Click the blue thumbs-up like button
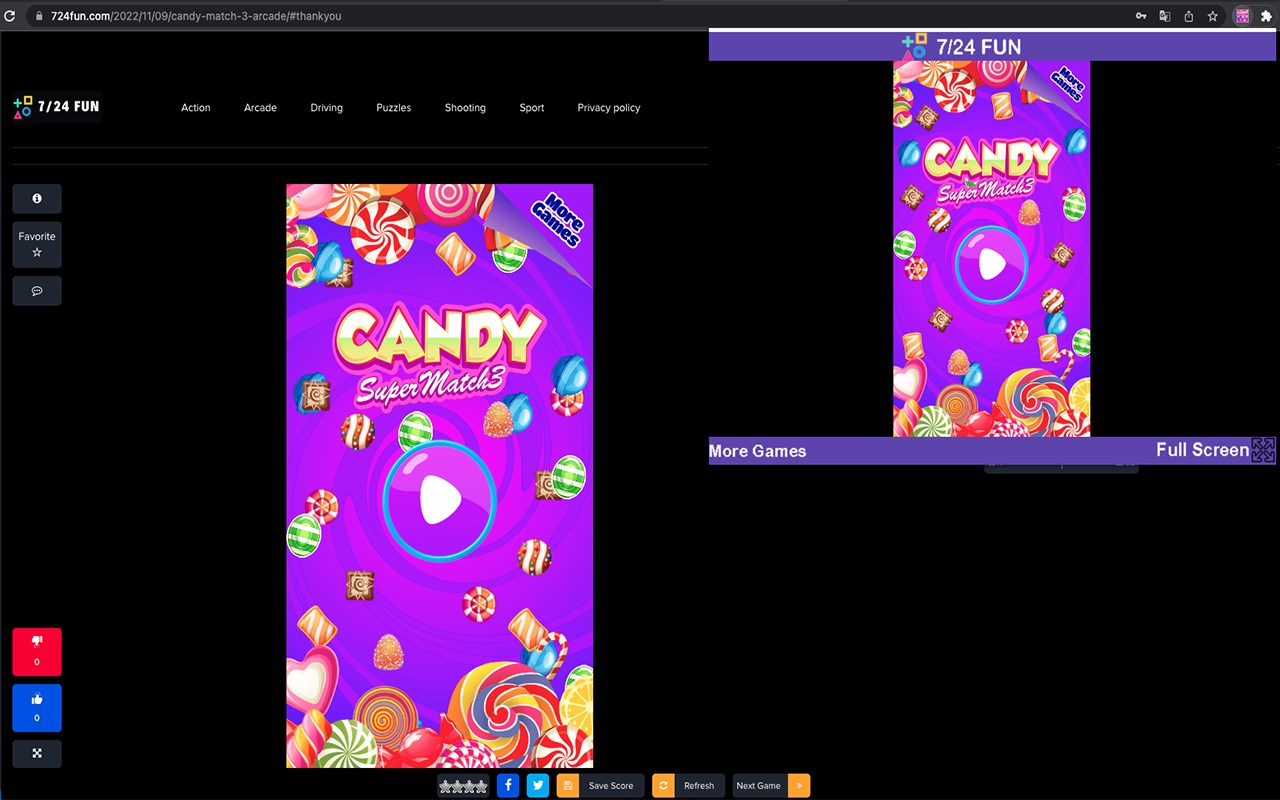This screenshot has height=800, width=1280. 37,708
